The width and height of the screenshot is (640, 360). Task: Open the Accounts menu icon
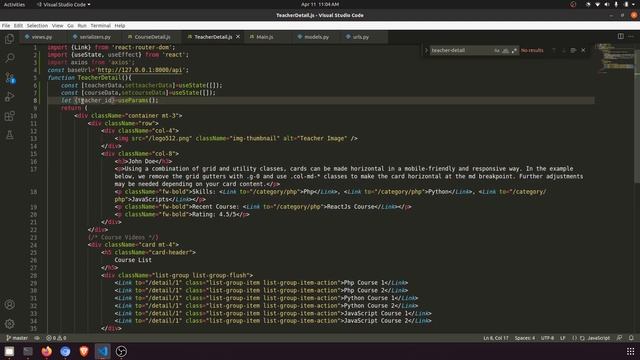click(x=9, y=304)
